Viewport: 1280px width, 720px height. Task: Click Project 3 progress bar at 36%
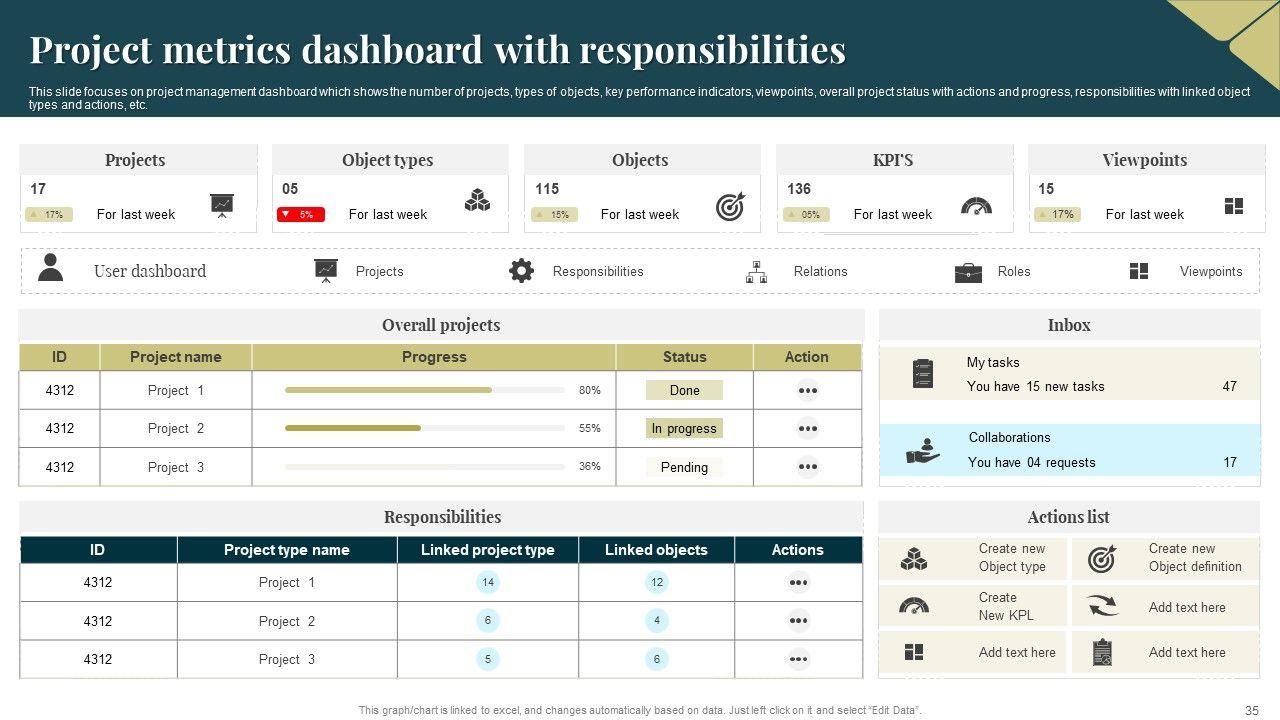(x=425, y=467)
